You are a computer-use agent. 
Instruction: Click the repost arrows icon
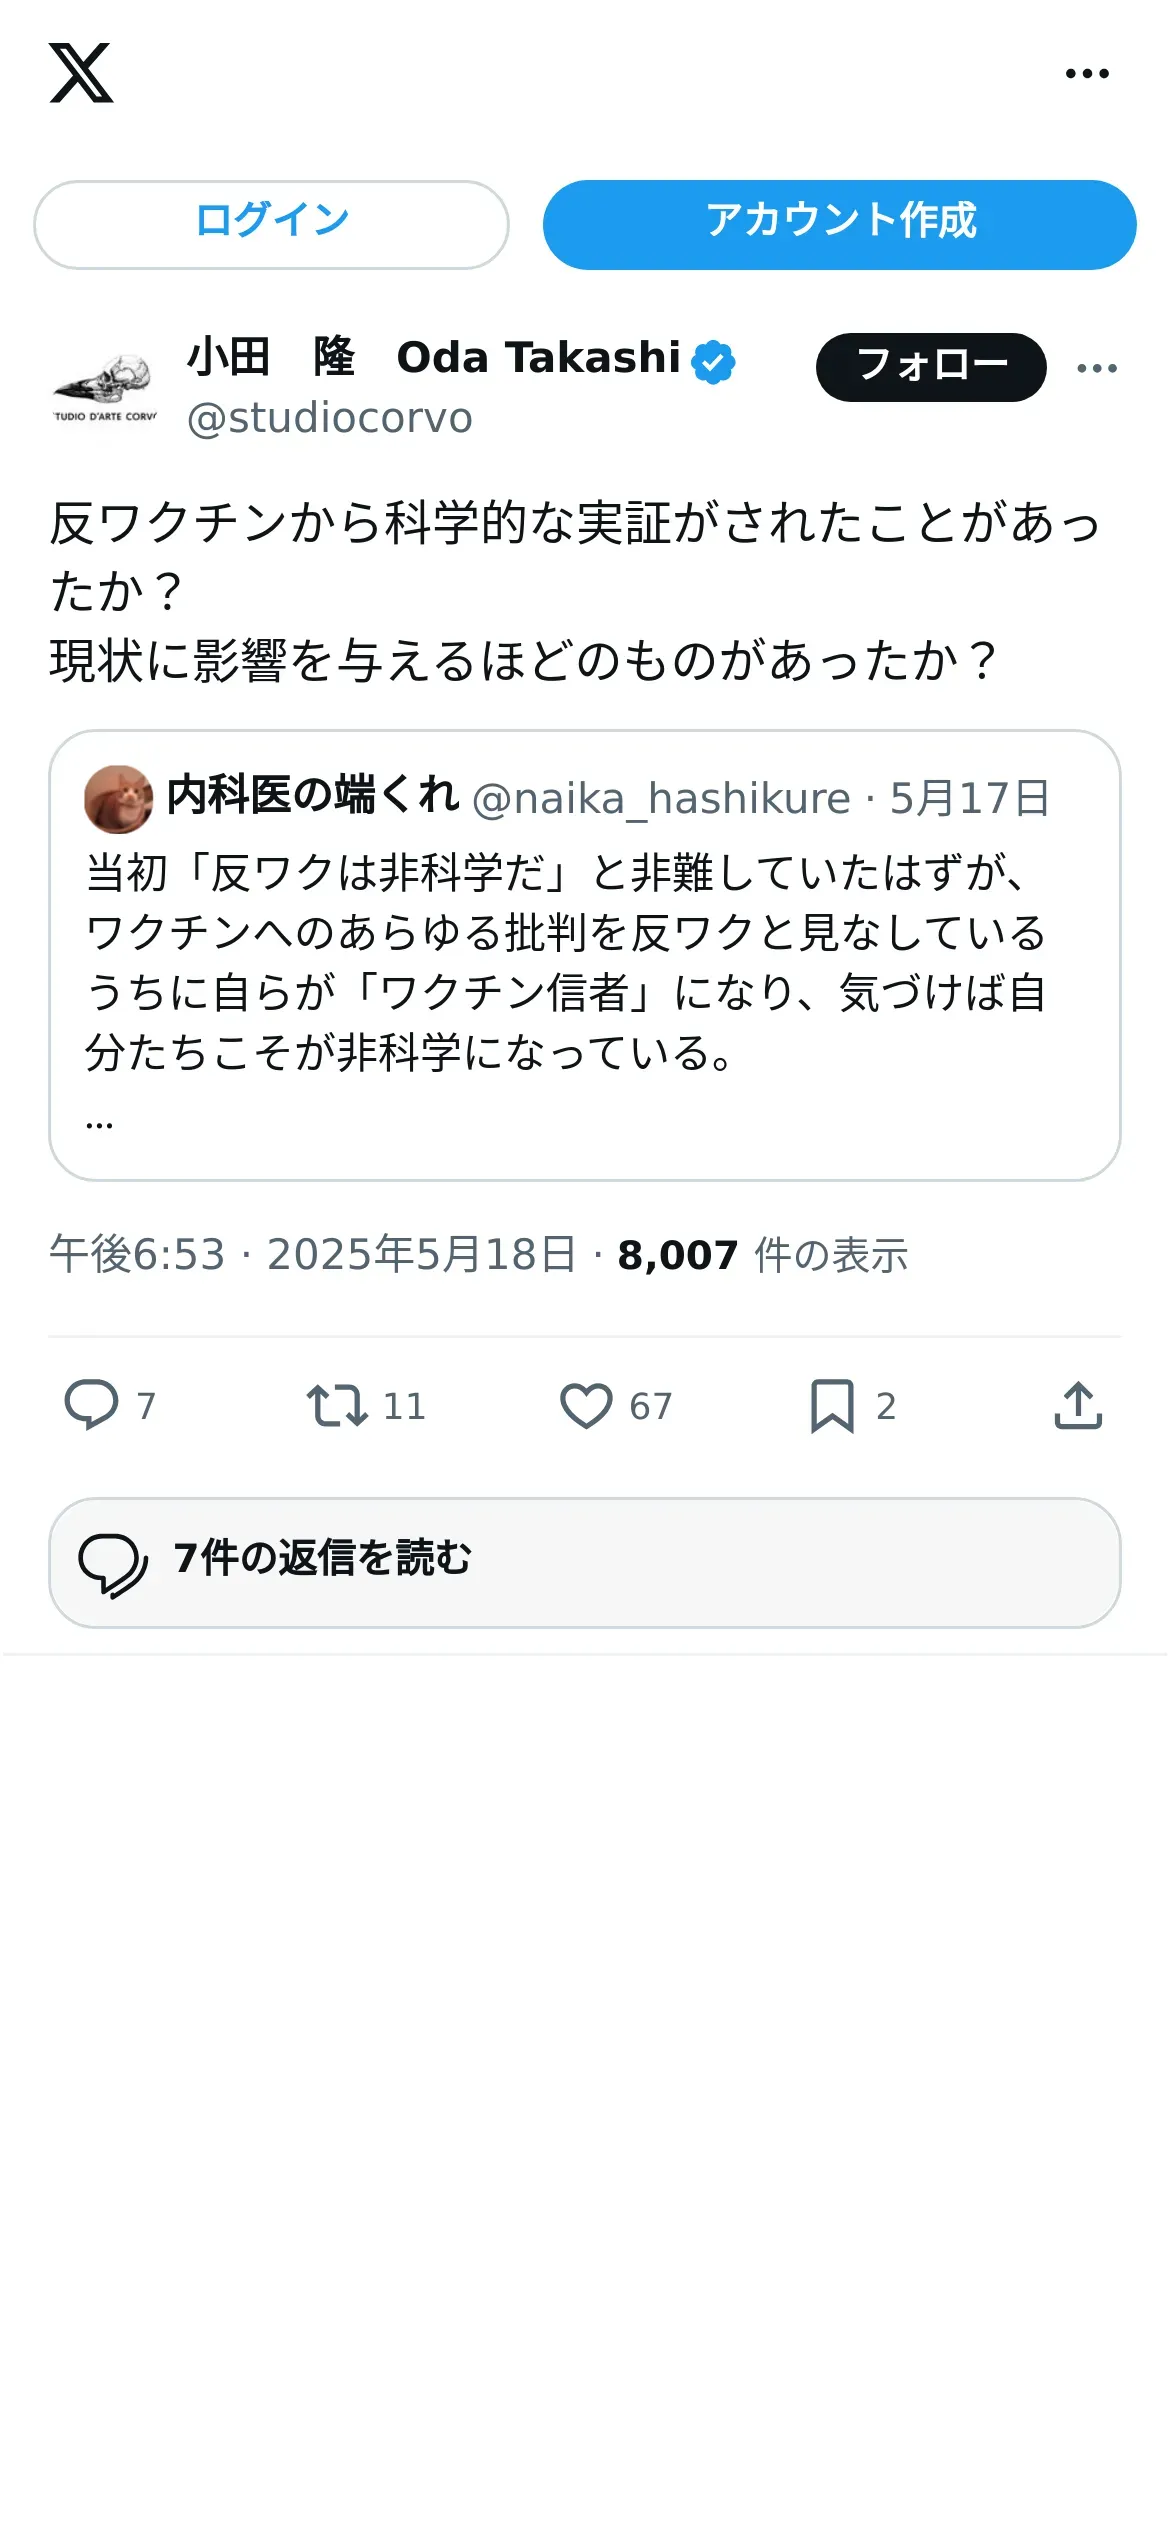(x=336, y=1405)
